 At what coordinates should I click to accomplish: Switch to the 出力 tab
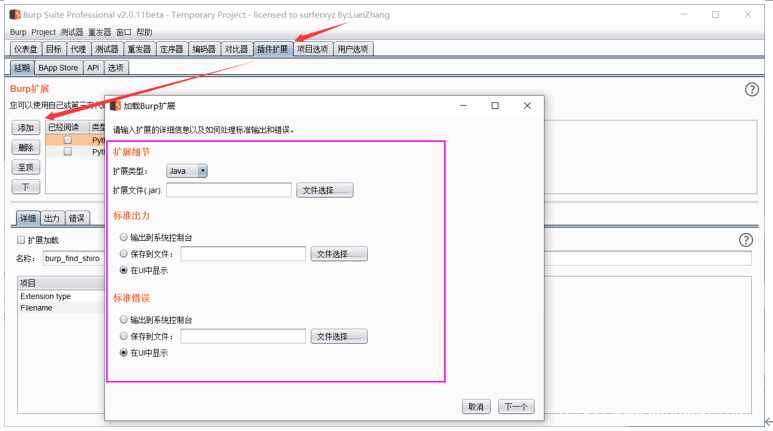point(52,218)
